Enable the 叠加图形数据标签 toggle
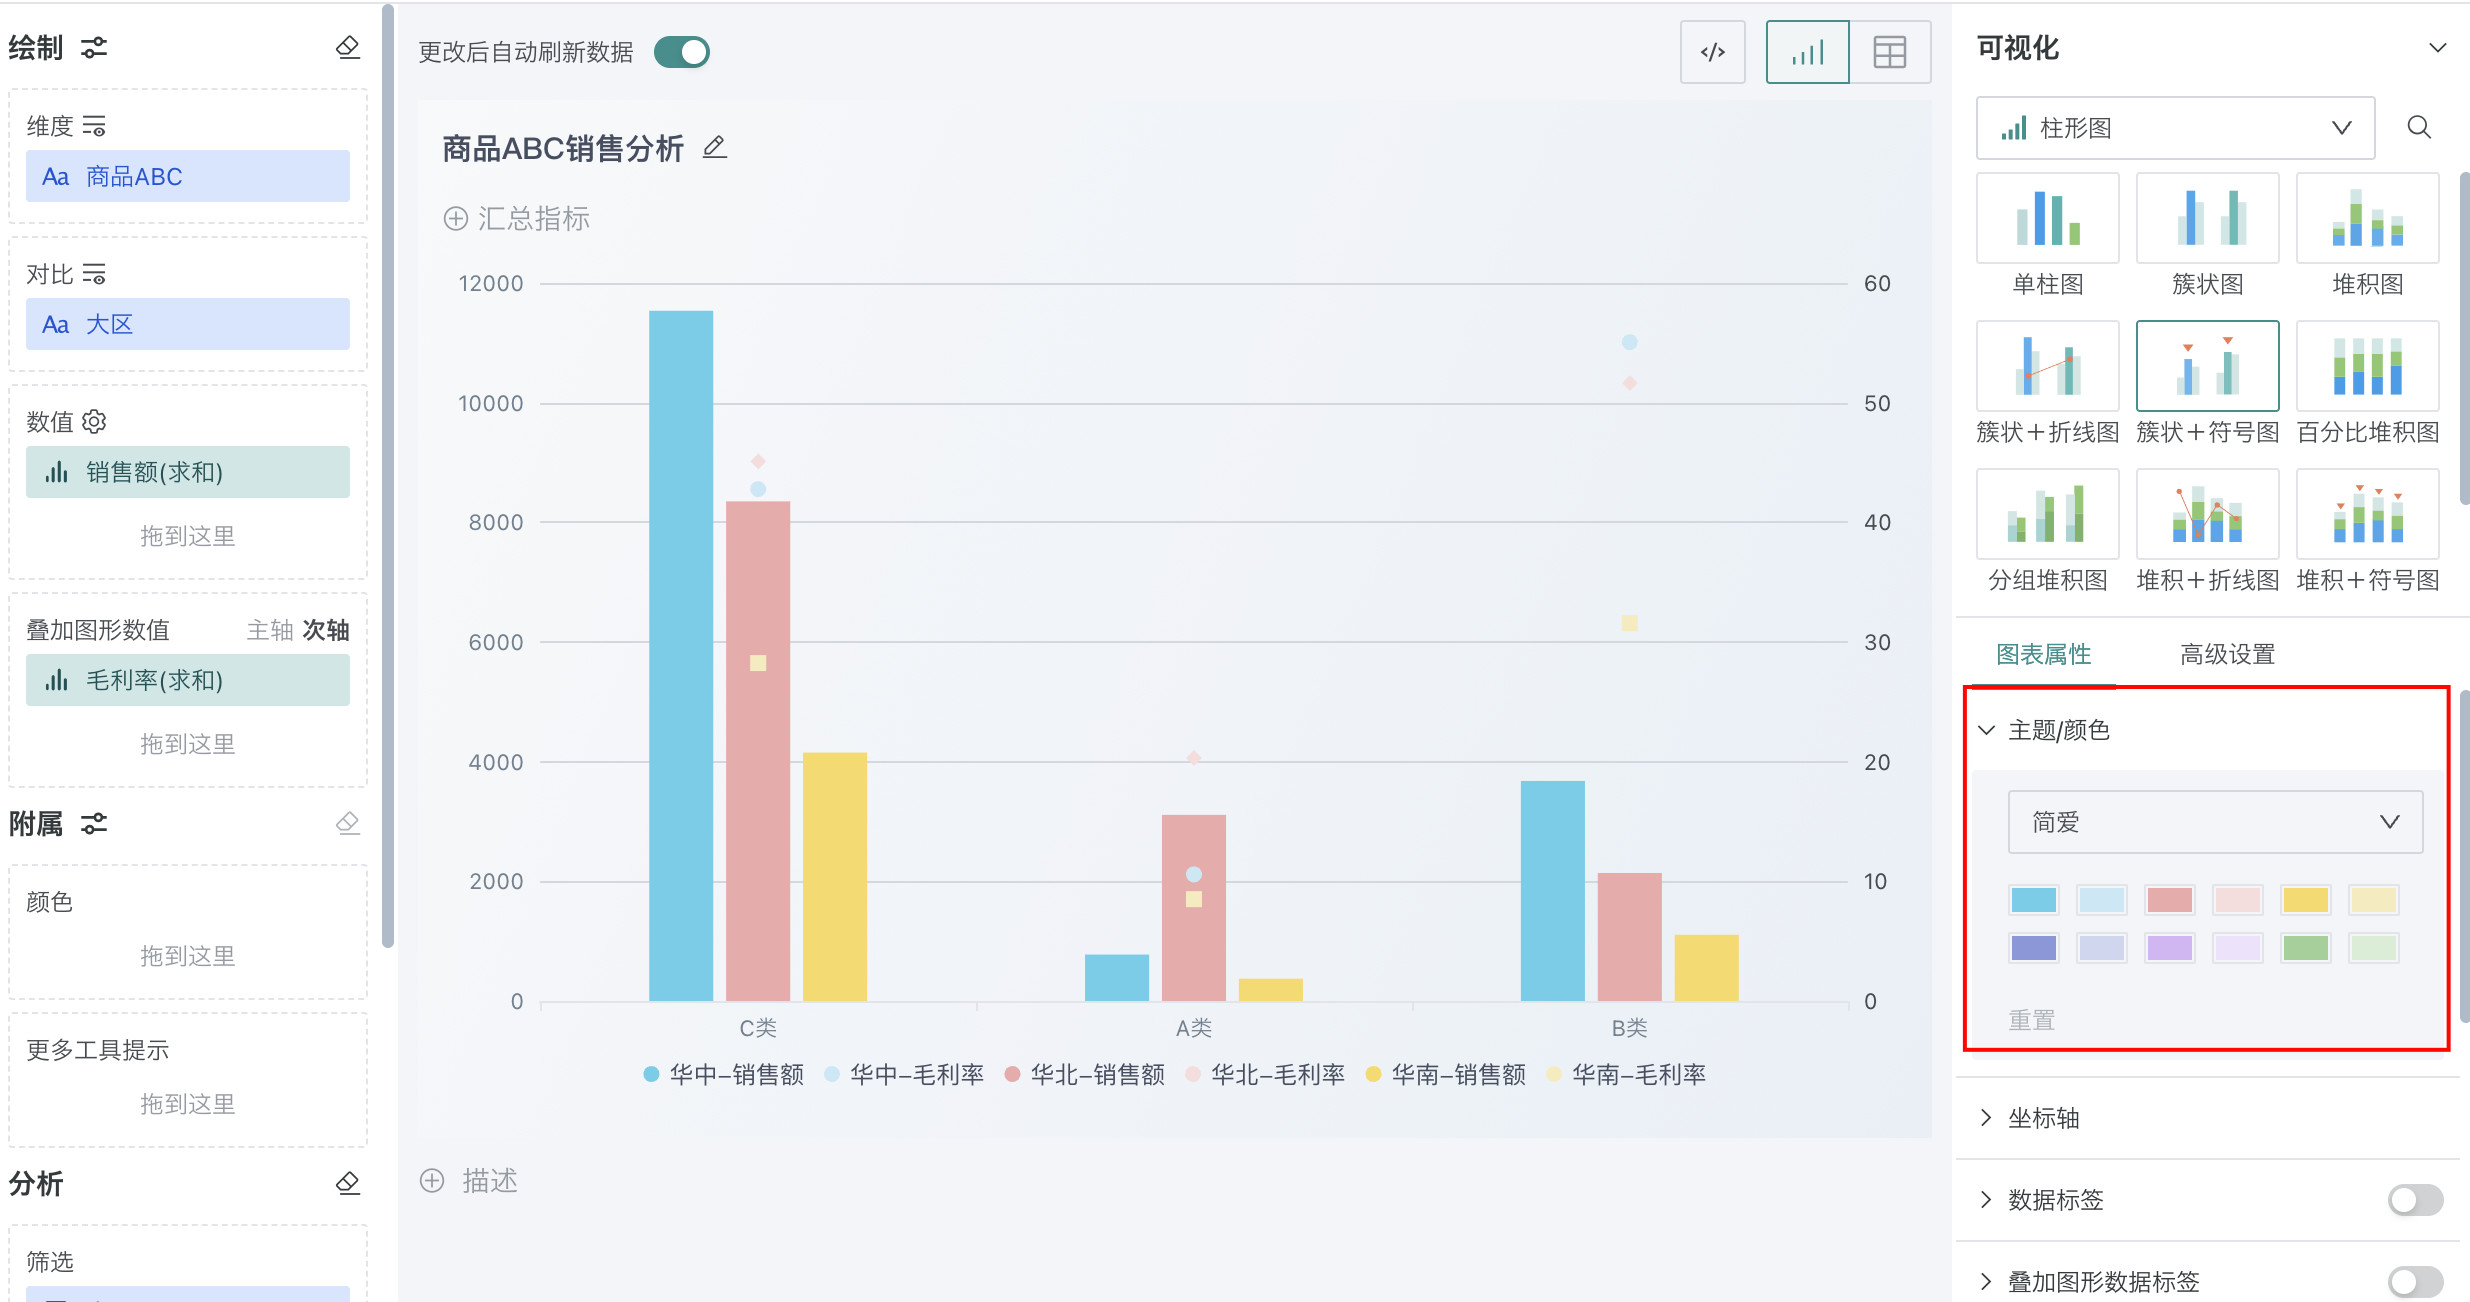The width and height of the screenshot is (2470, 1302). click(2414, 1281)
